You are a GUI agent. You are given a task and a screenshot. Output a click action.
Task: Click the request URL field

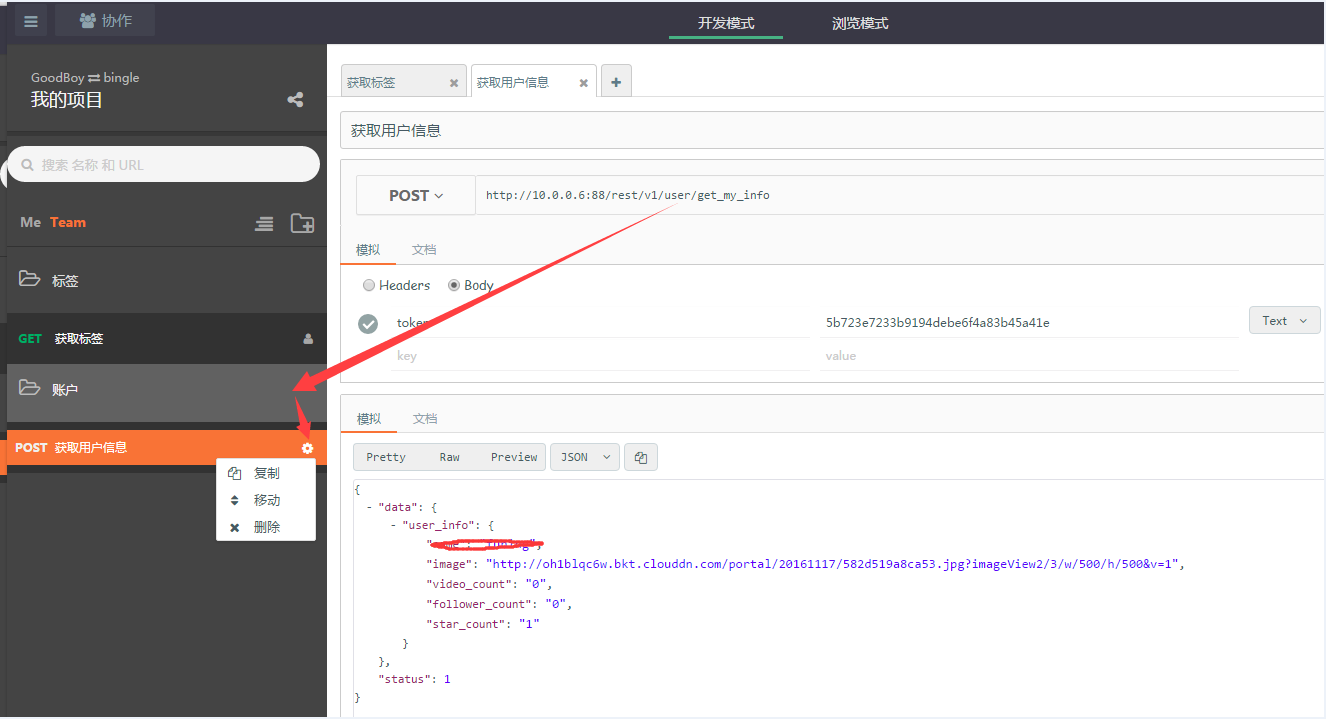point(901,195)
